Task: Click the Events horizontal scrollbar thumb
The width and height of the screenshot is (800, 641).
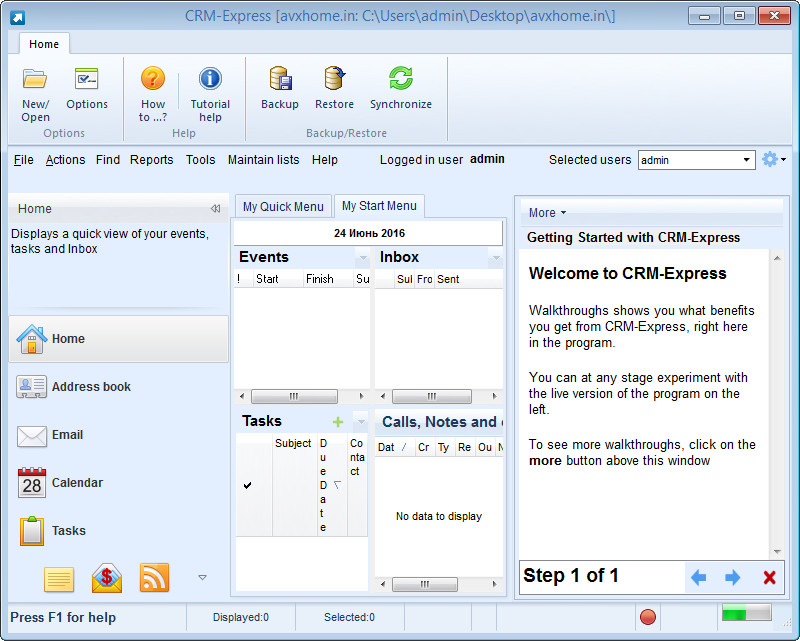Action: (294, 396)
